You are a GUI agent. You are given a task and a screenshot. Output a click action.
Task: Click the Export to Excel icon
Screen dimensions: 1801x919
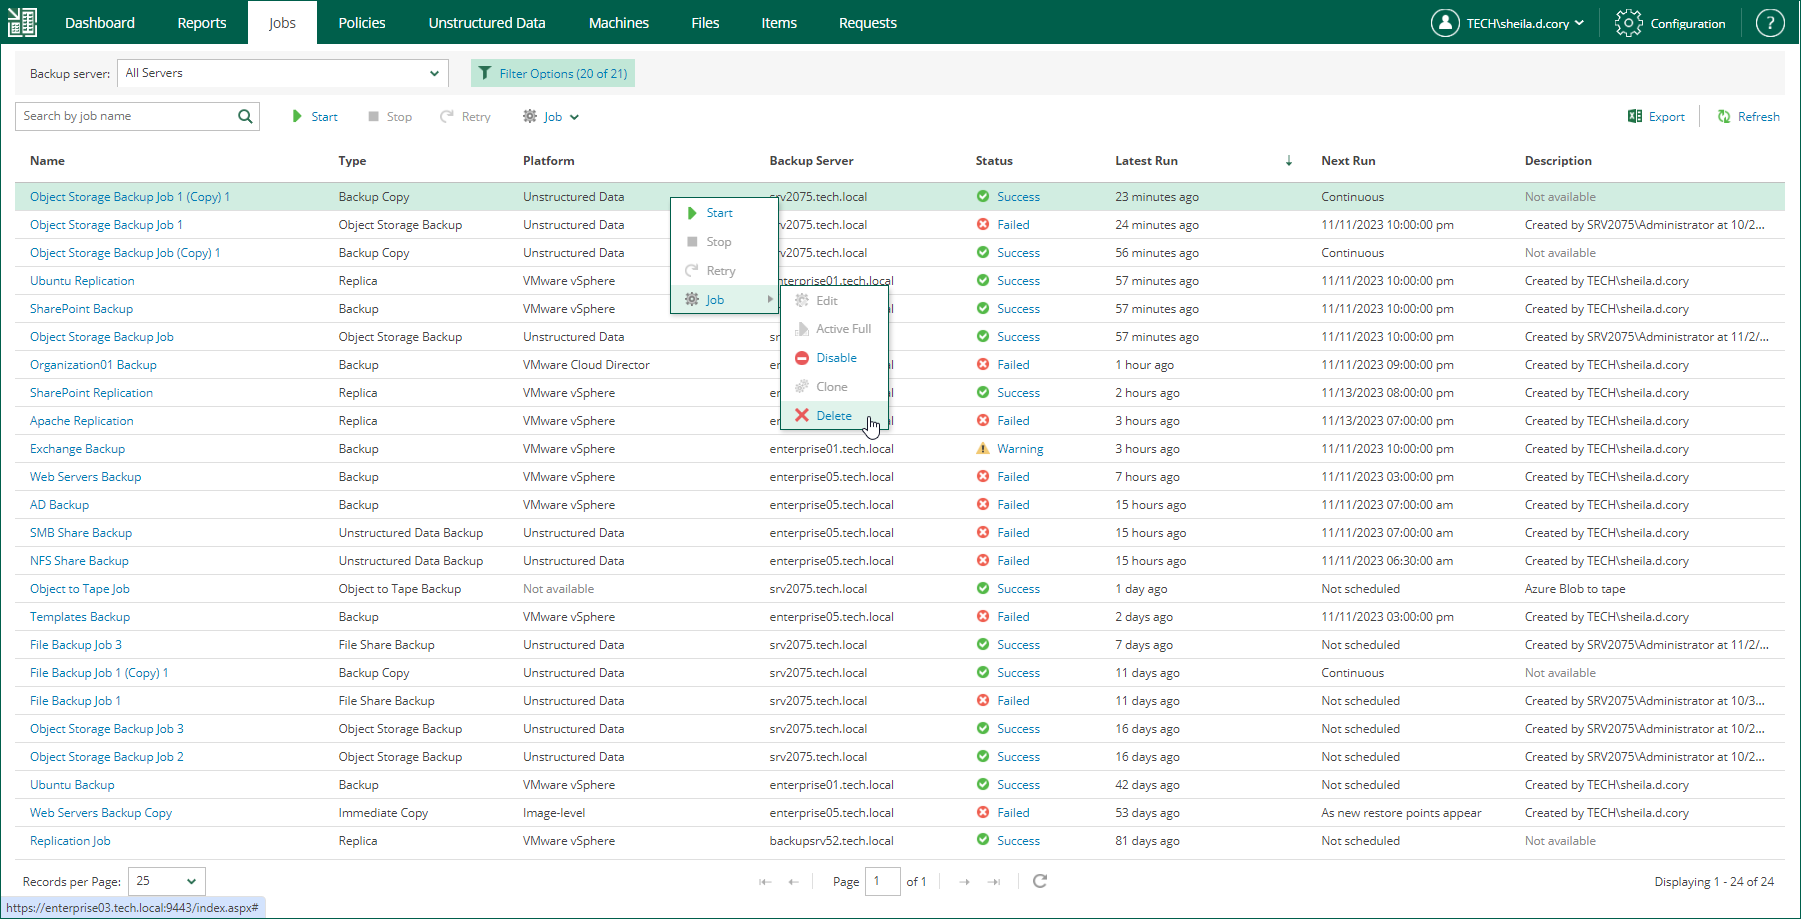1635,117
